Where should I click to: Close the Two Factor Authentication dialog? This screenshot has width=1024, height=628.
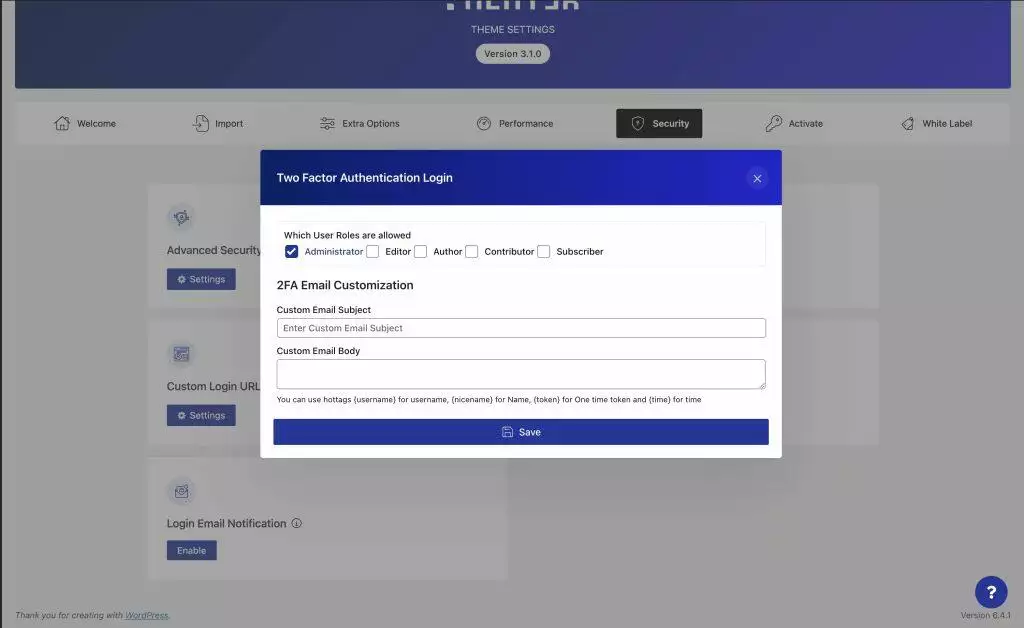[757, 178]
